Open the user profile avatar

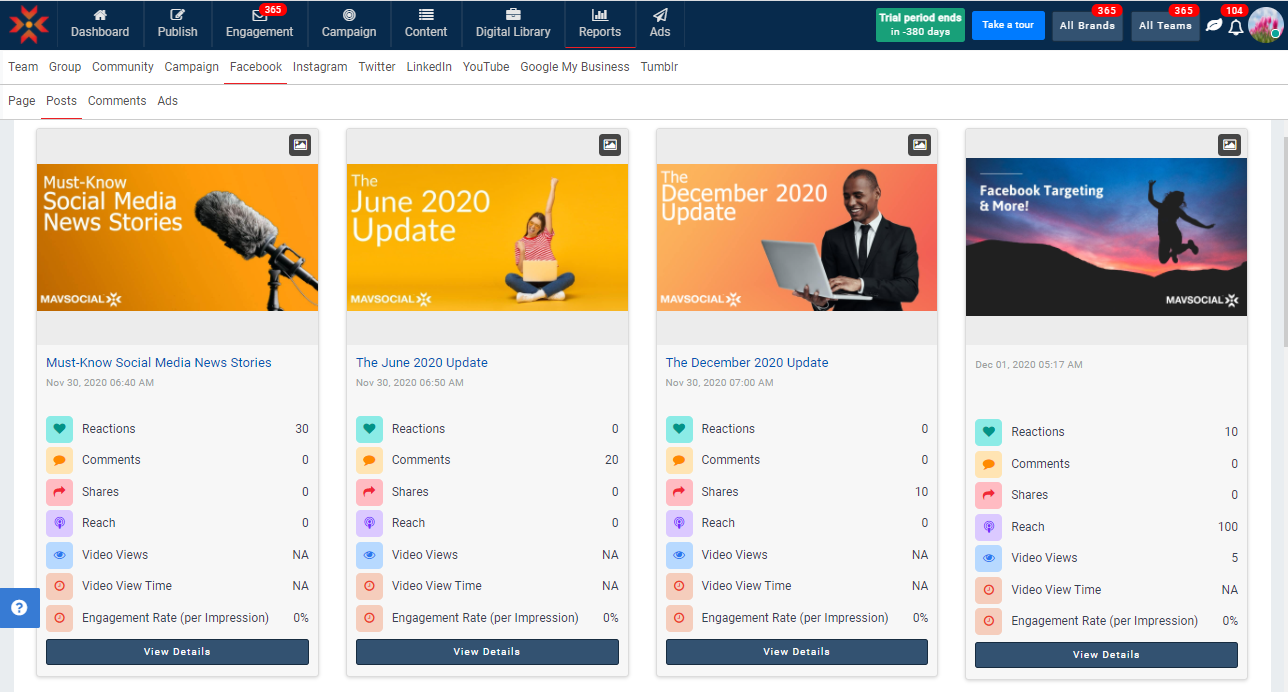1265,25
